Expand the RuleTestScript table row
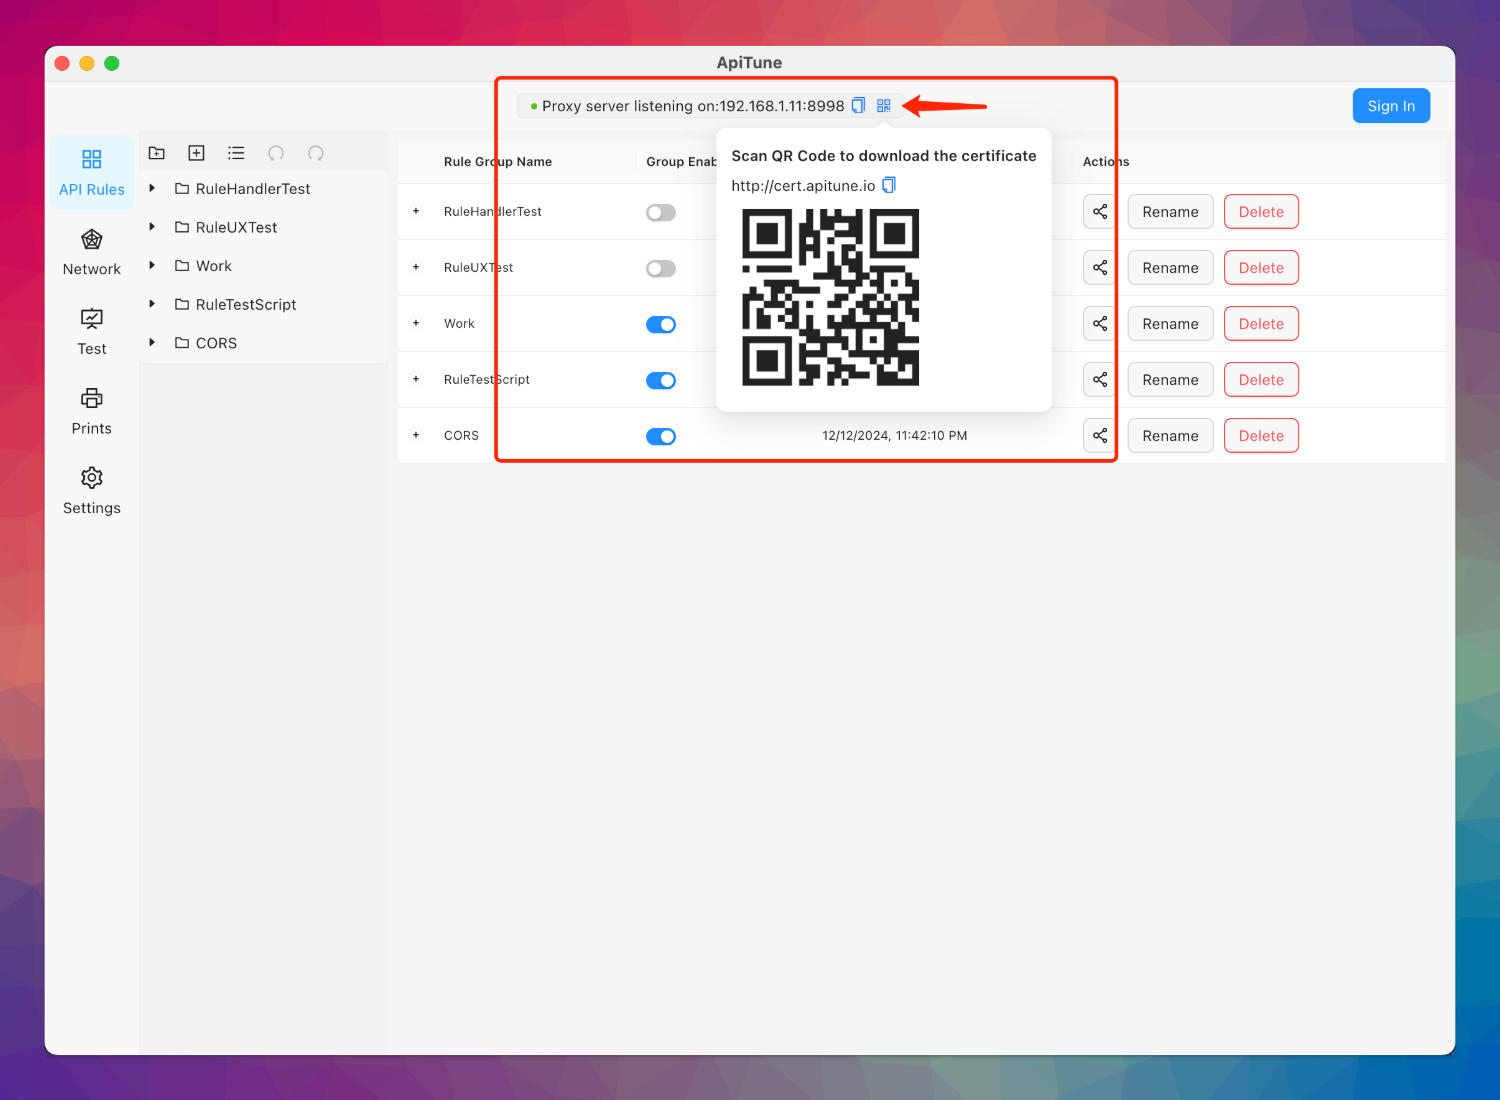1500x1100 pixels. pyautogui.click(x=416, y=380)
